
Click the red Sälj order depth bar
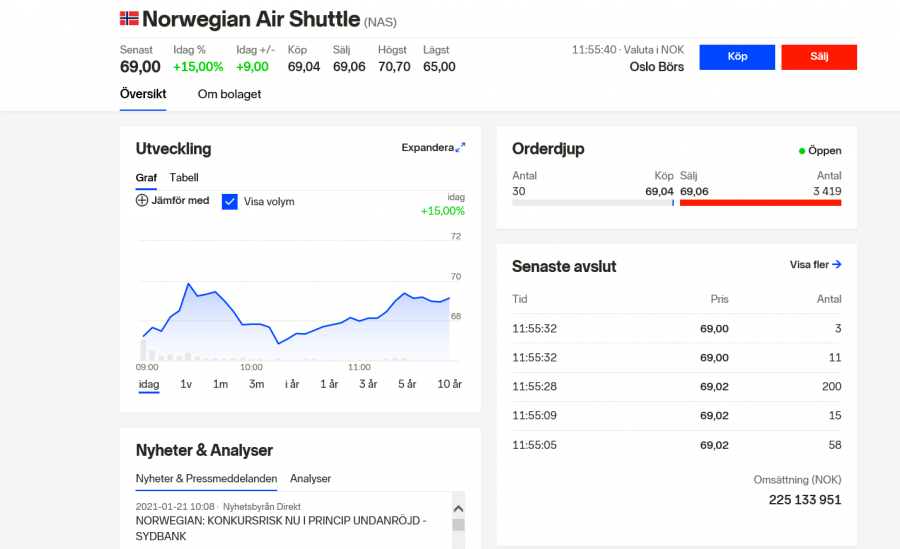760,203
